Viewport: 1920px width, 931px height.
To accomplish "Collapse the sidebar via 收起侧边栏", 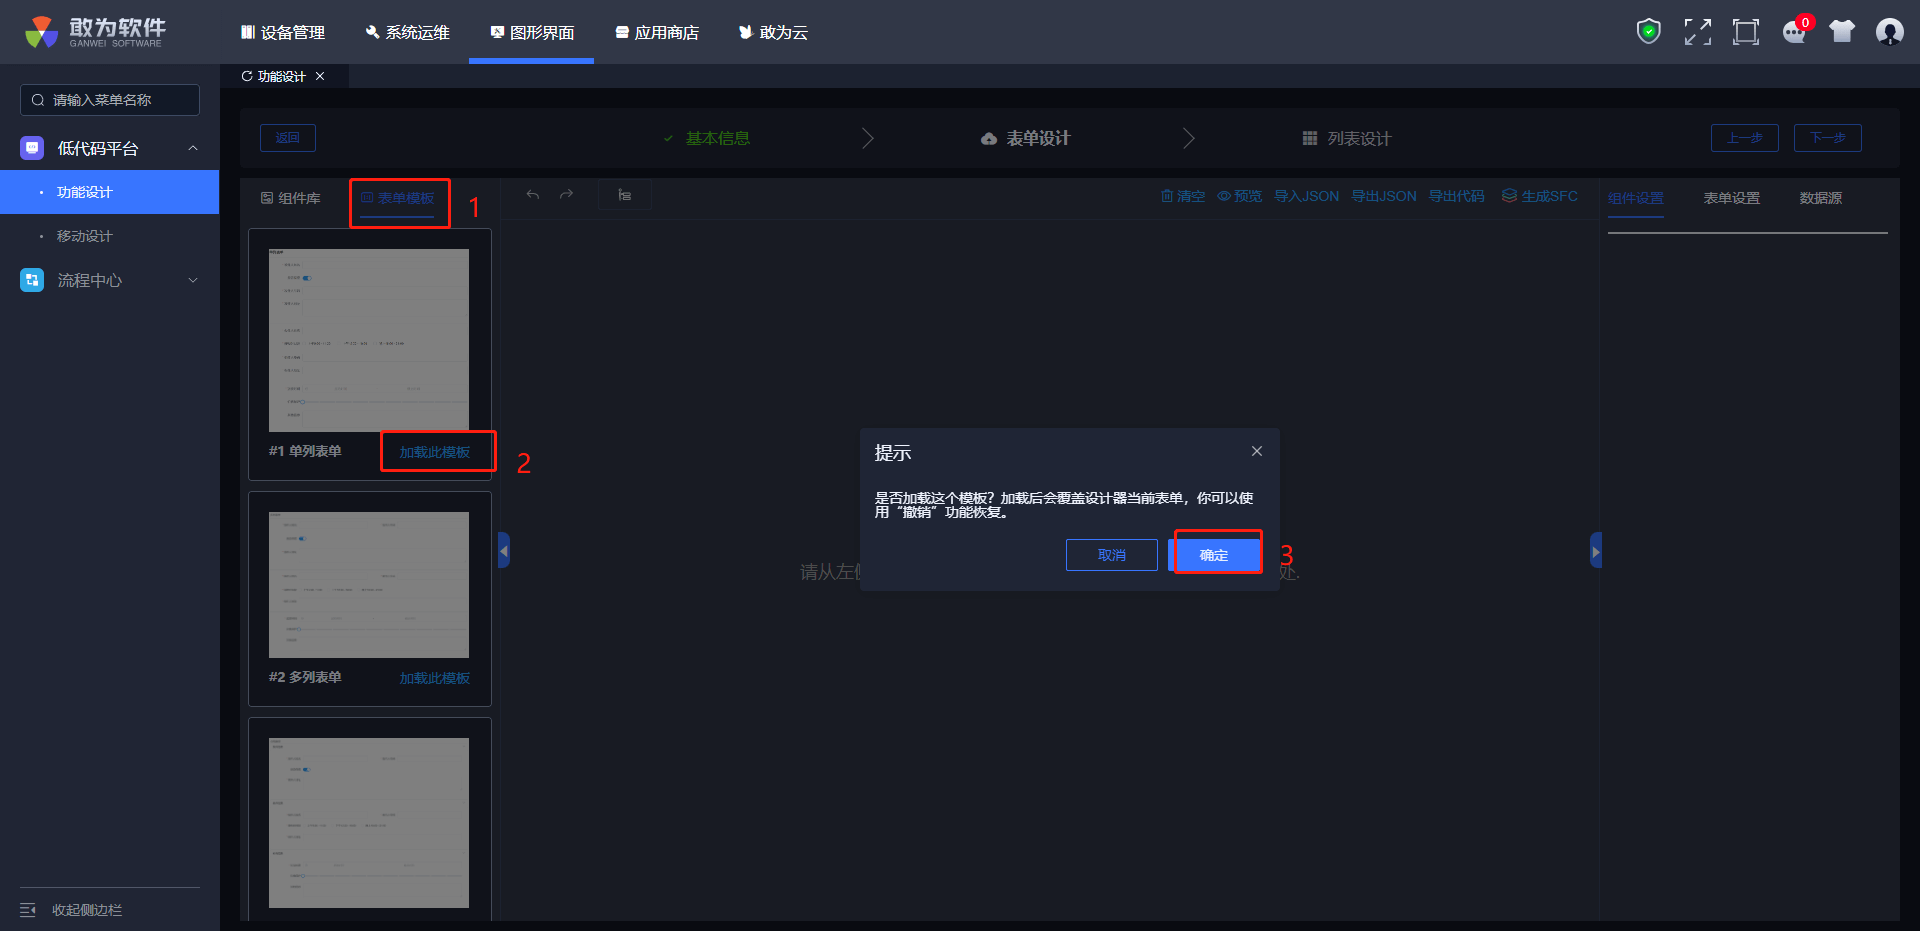I will [x=72, y=910].
